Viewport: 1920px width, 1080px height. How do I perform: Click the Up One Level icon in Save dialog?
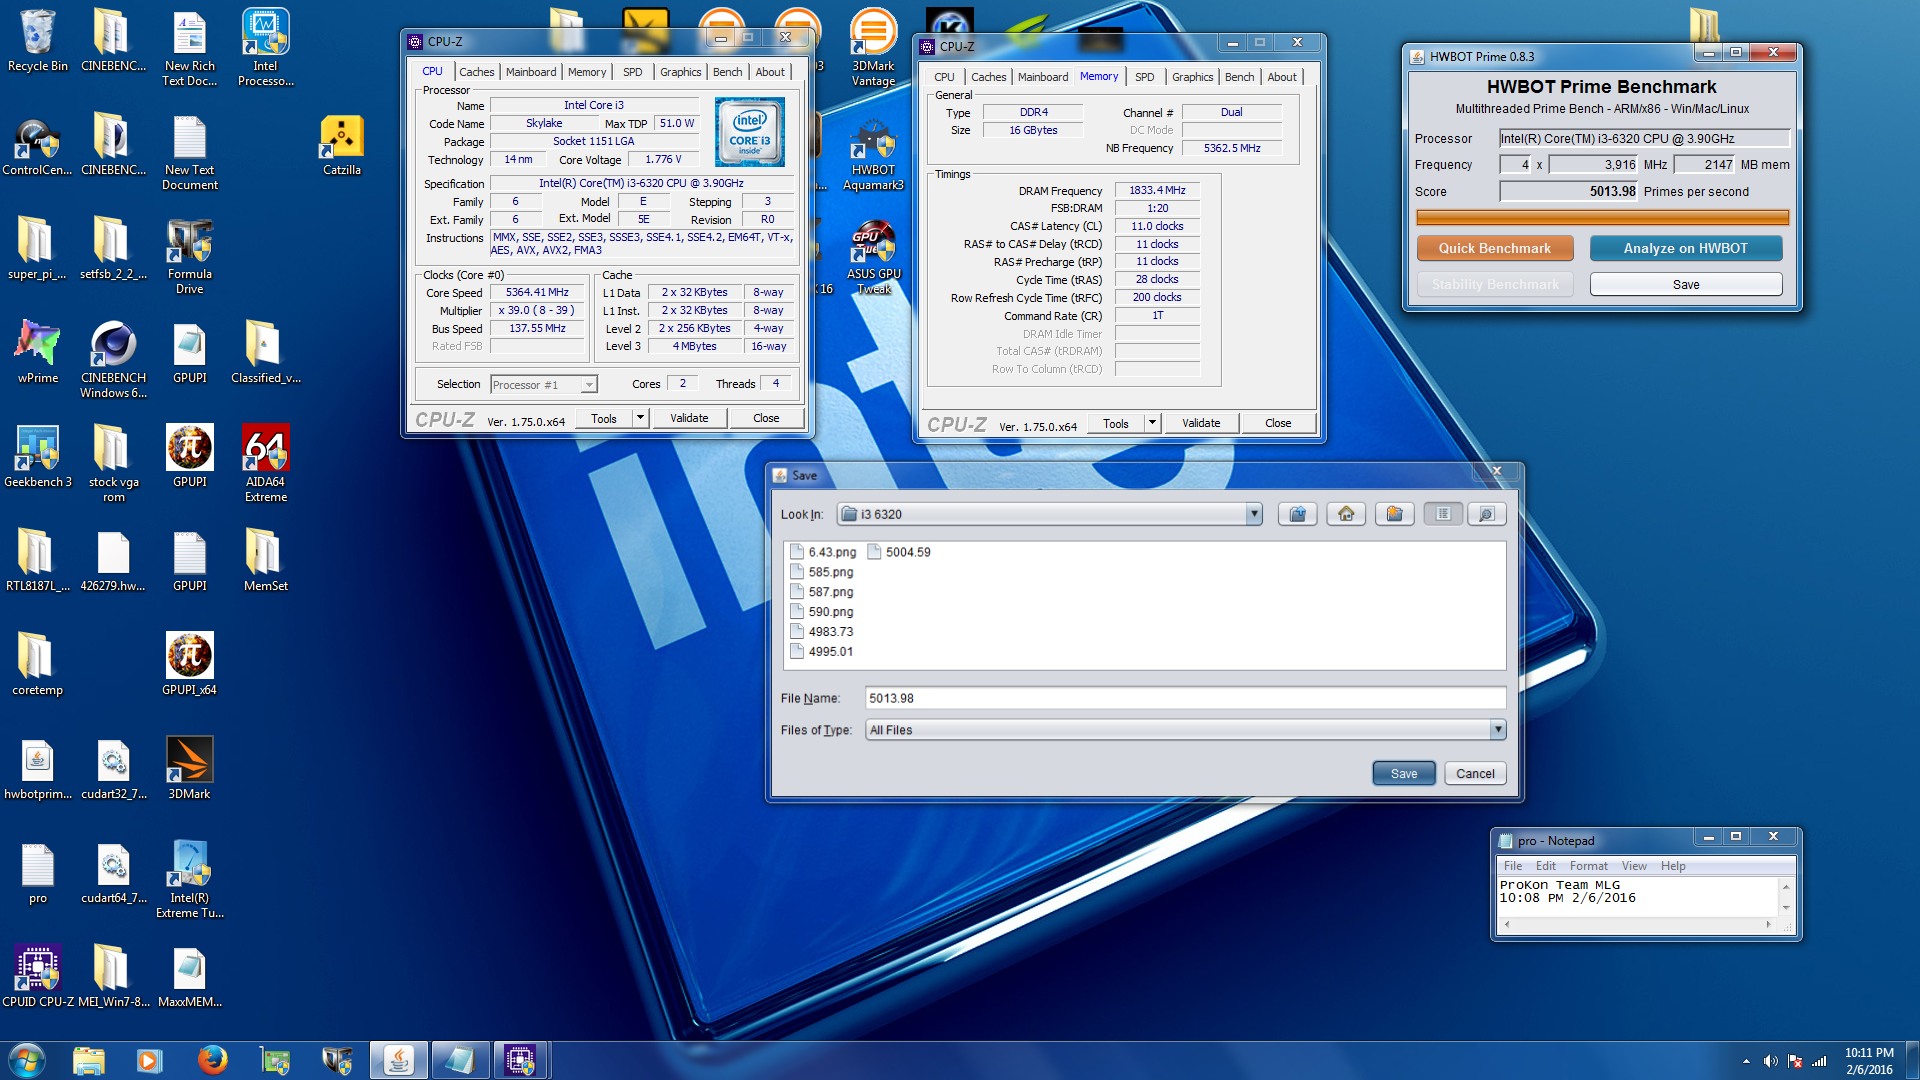1297,514
